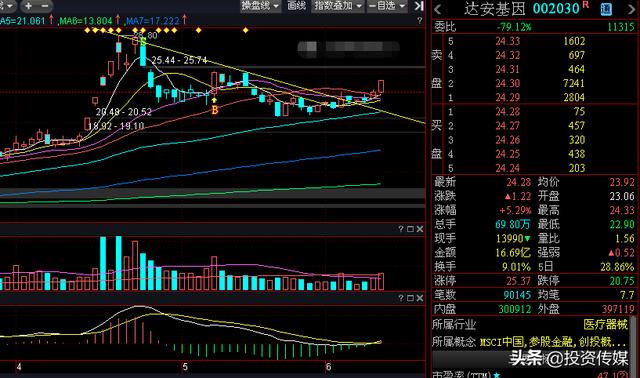
Task: Click 外盘 value 397119
Action: tap(618, 309)
